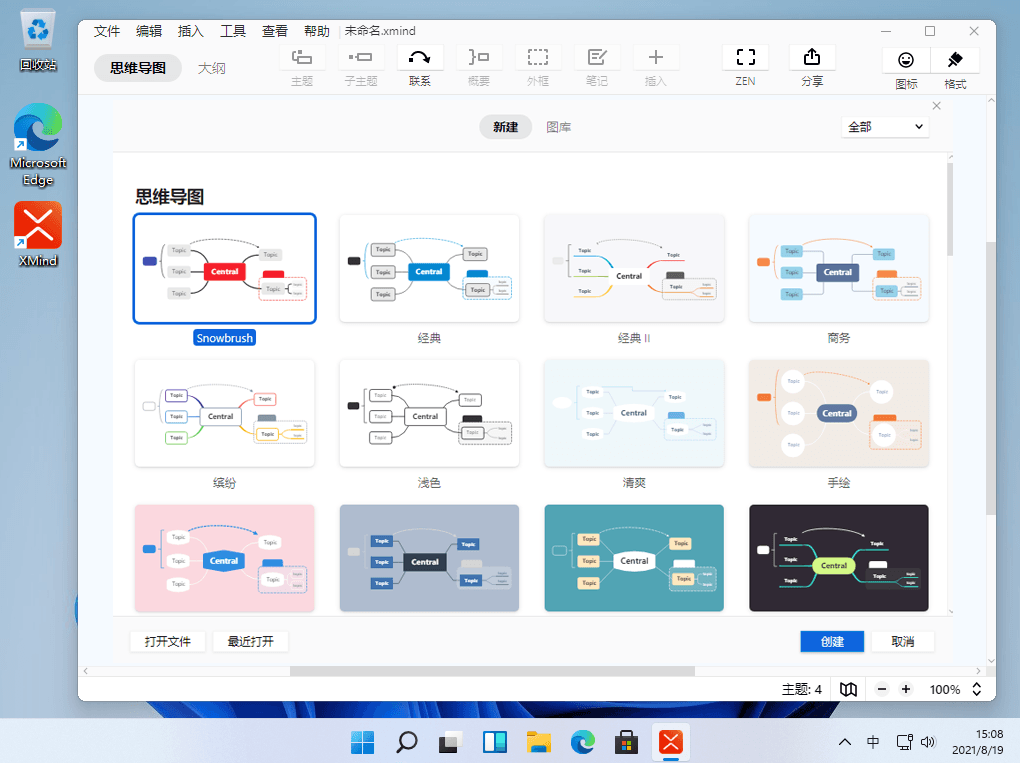Screen dimensions: 1020x763
Task: Select the pink background template thumbnail
Action: pos(224,558)
